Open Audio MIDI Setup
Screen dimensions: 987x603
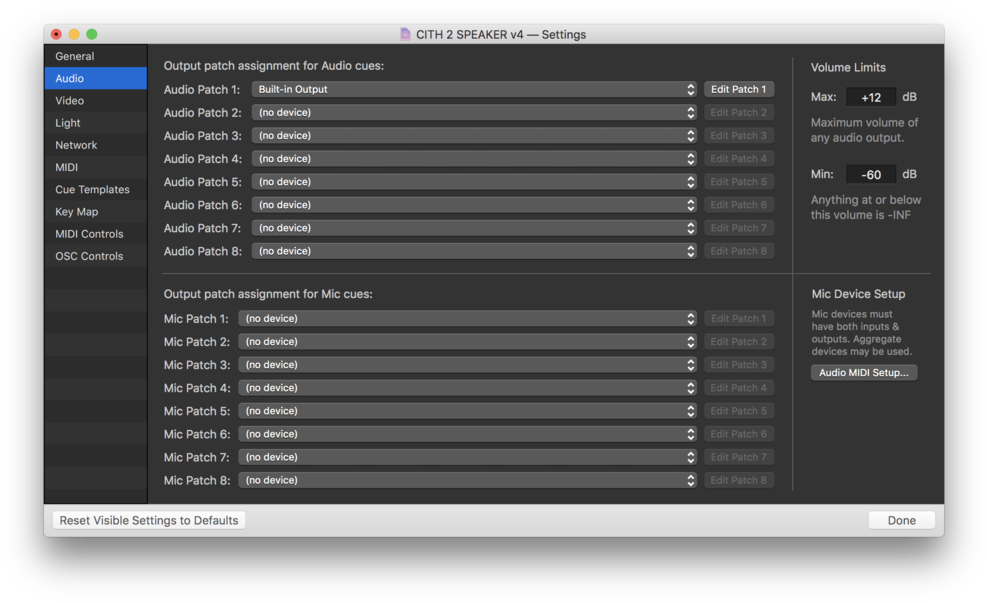pos(863,373)
